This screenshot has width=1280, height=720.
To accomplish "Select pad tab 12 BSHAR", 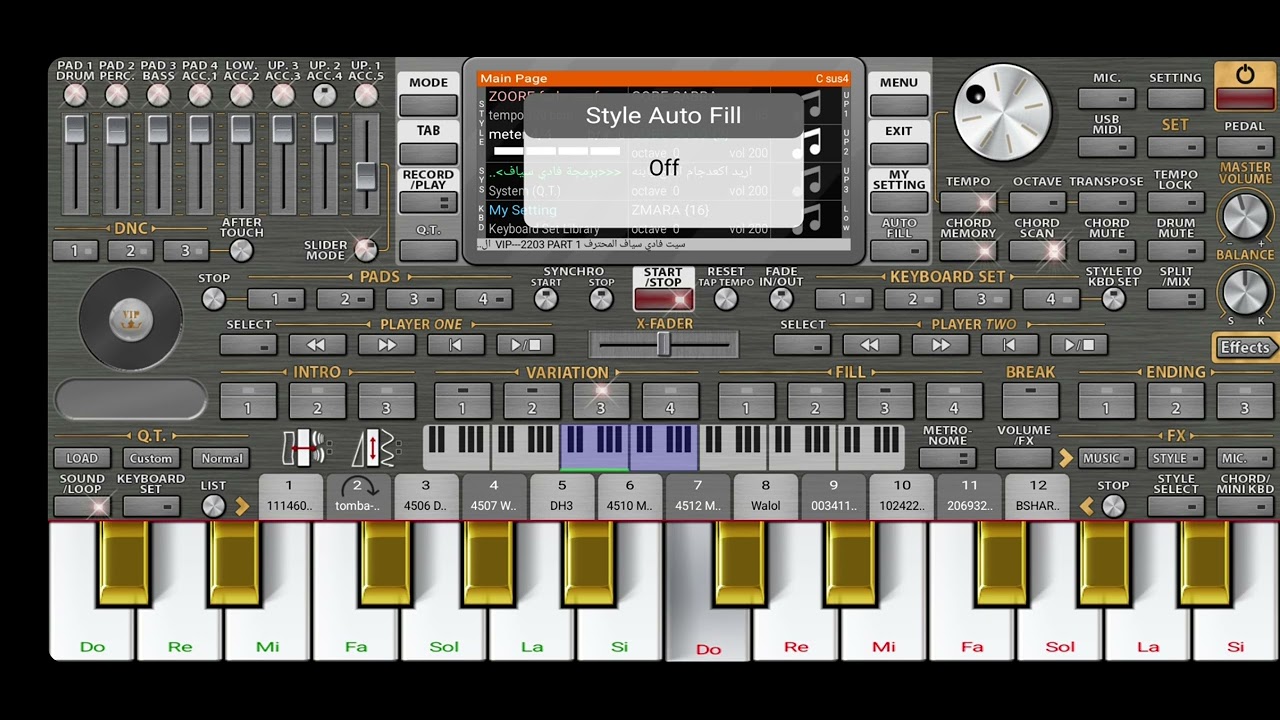I will pos(1038,496).
